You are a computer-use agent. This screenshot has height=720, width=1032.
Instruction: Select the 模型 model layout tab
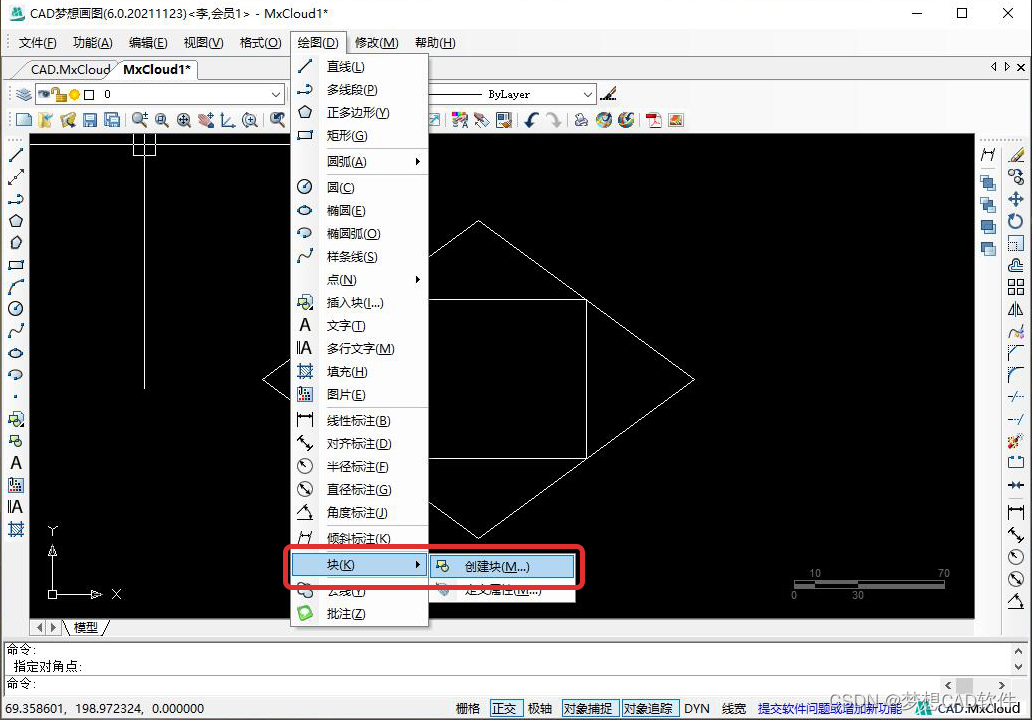click(x=86, y=627)
